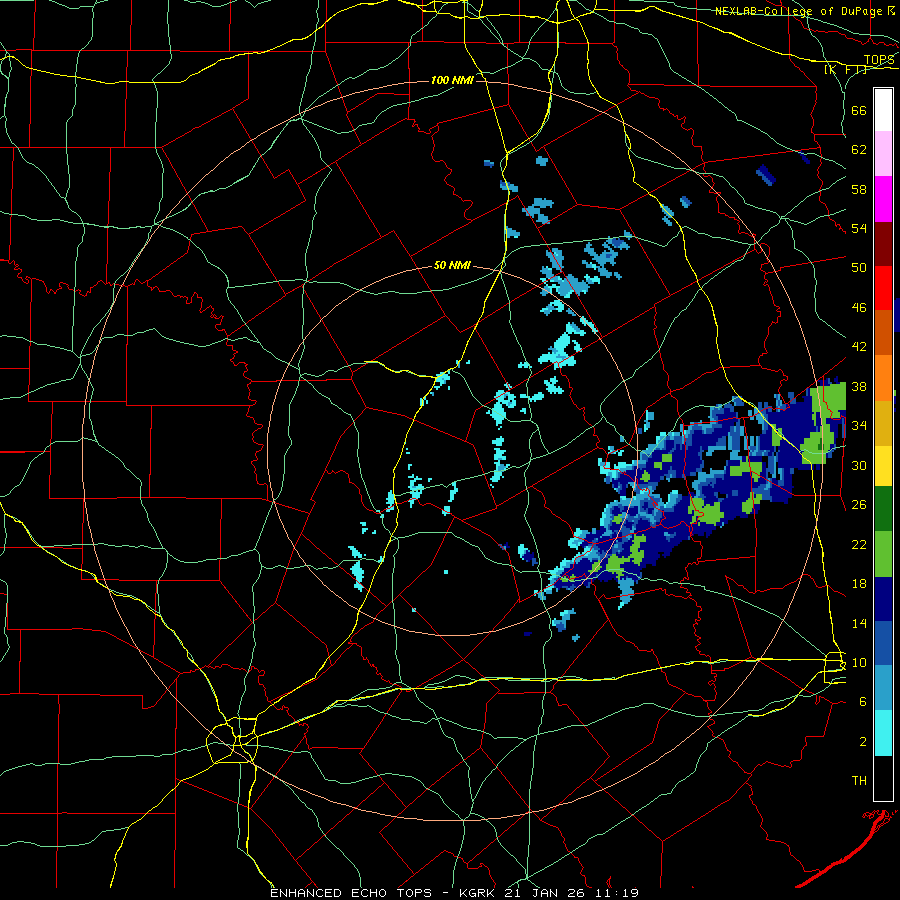900x900 pixels.
Task: Select the light green legend swatch
Action: pyautogui.click(x=883, y=553)
